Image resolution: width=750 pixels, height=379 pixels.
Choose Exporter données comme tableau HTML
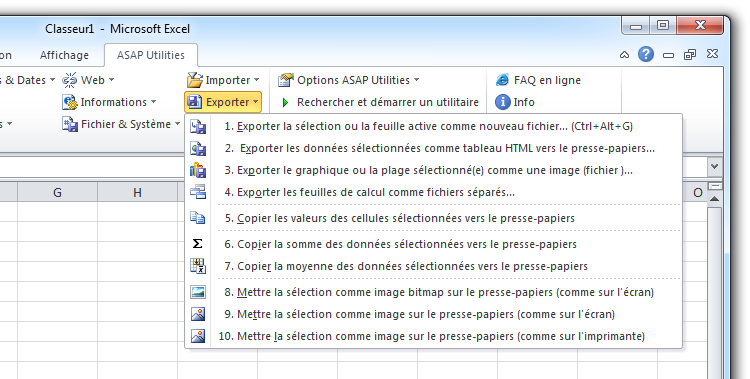click(433, 148)
